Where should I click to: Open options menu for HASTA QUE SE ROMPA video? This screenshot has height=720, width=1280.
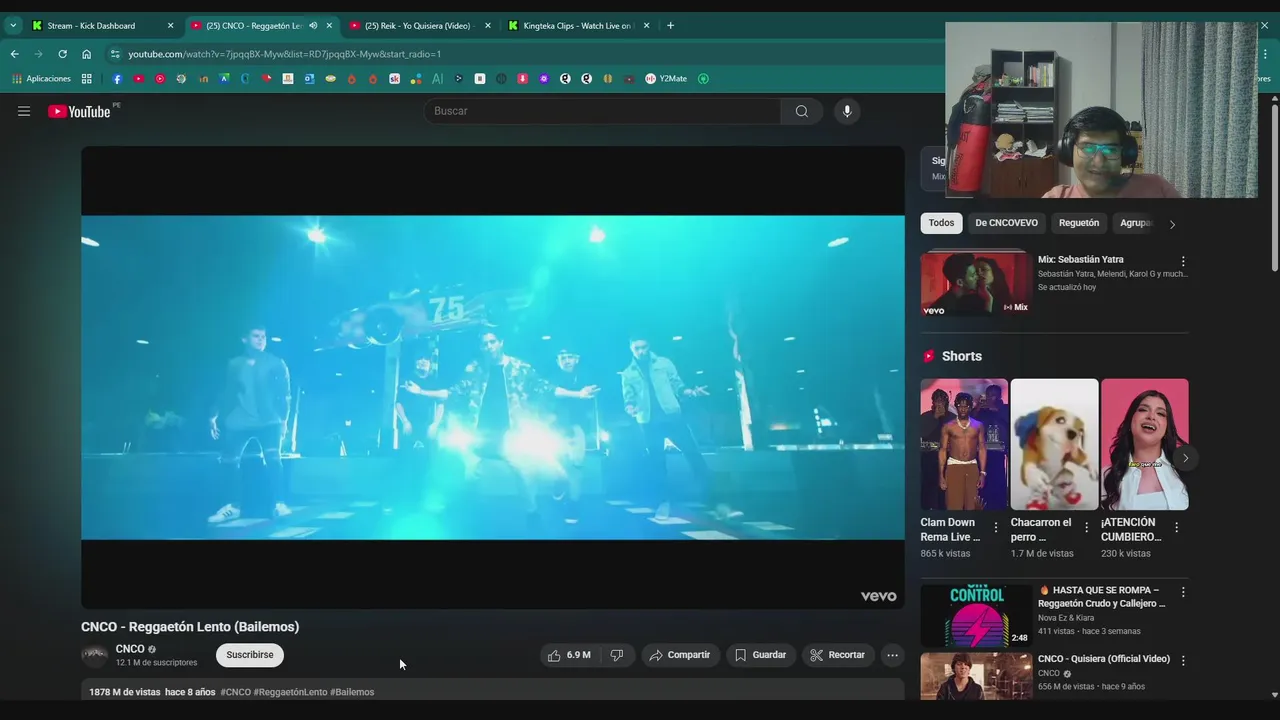pyautogui.click(x=1183, y=592)
